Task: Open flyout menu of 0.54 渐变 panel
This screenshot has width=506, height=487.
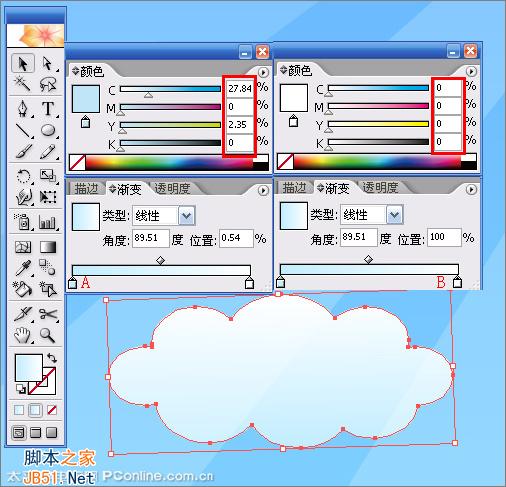Action: (263, 190)
